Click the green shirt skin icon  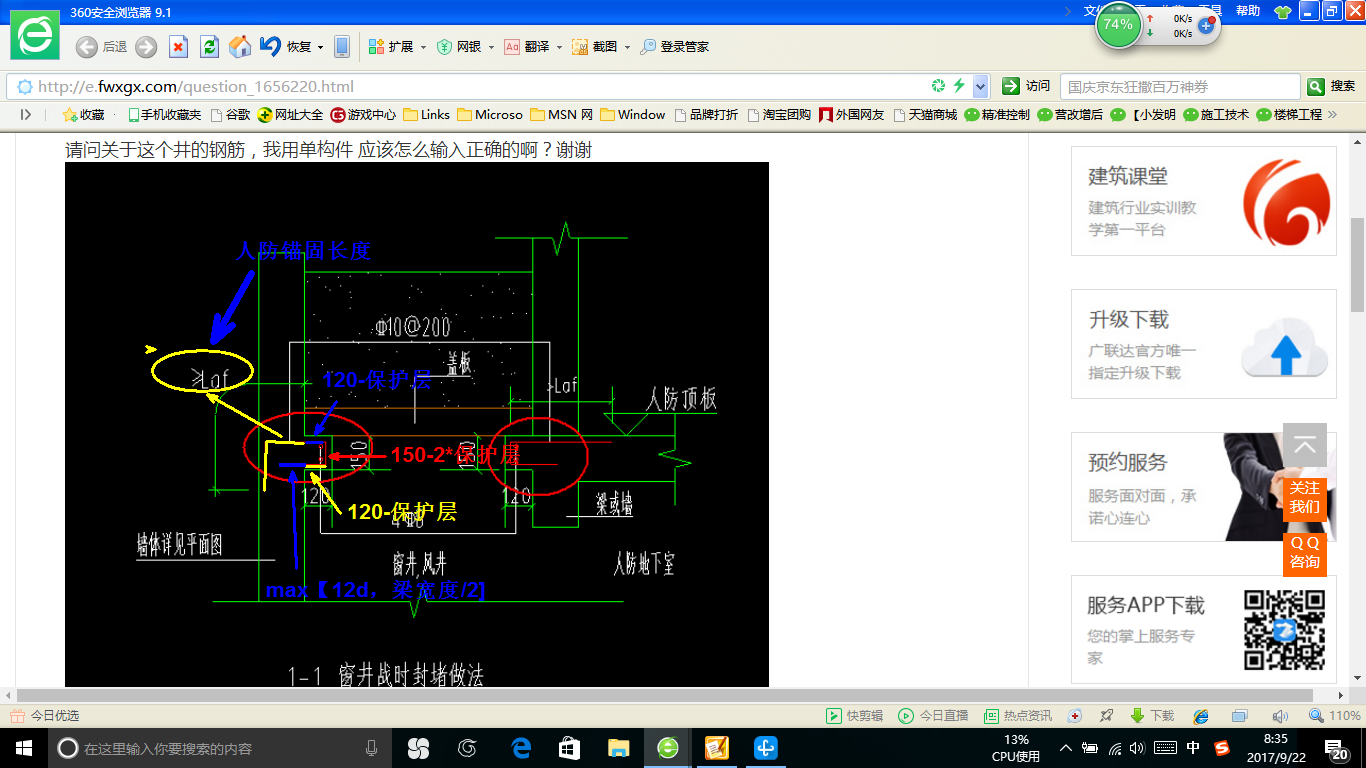point(1283,12)
